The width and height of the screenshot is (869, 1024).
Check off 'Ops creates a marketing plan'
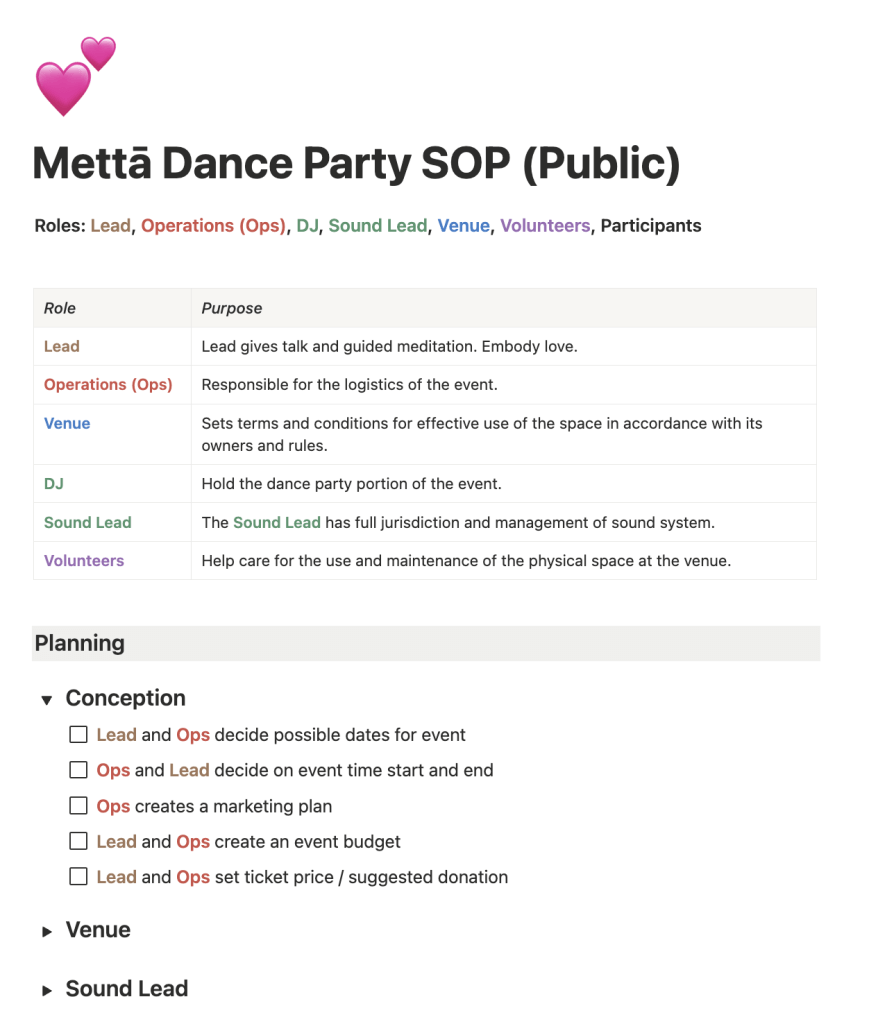point(78,806)
